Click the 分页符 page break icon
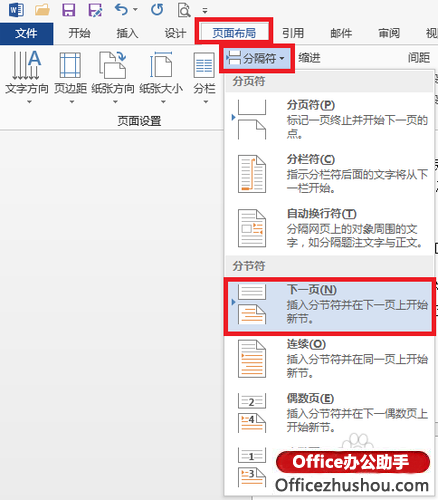The height and width of the screenshot is (500, 438). click(x=252, y=119)
